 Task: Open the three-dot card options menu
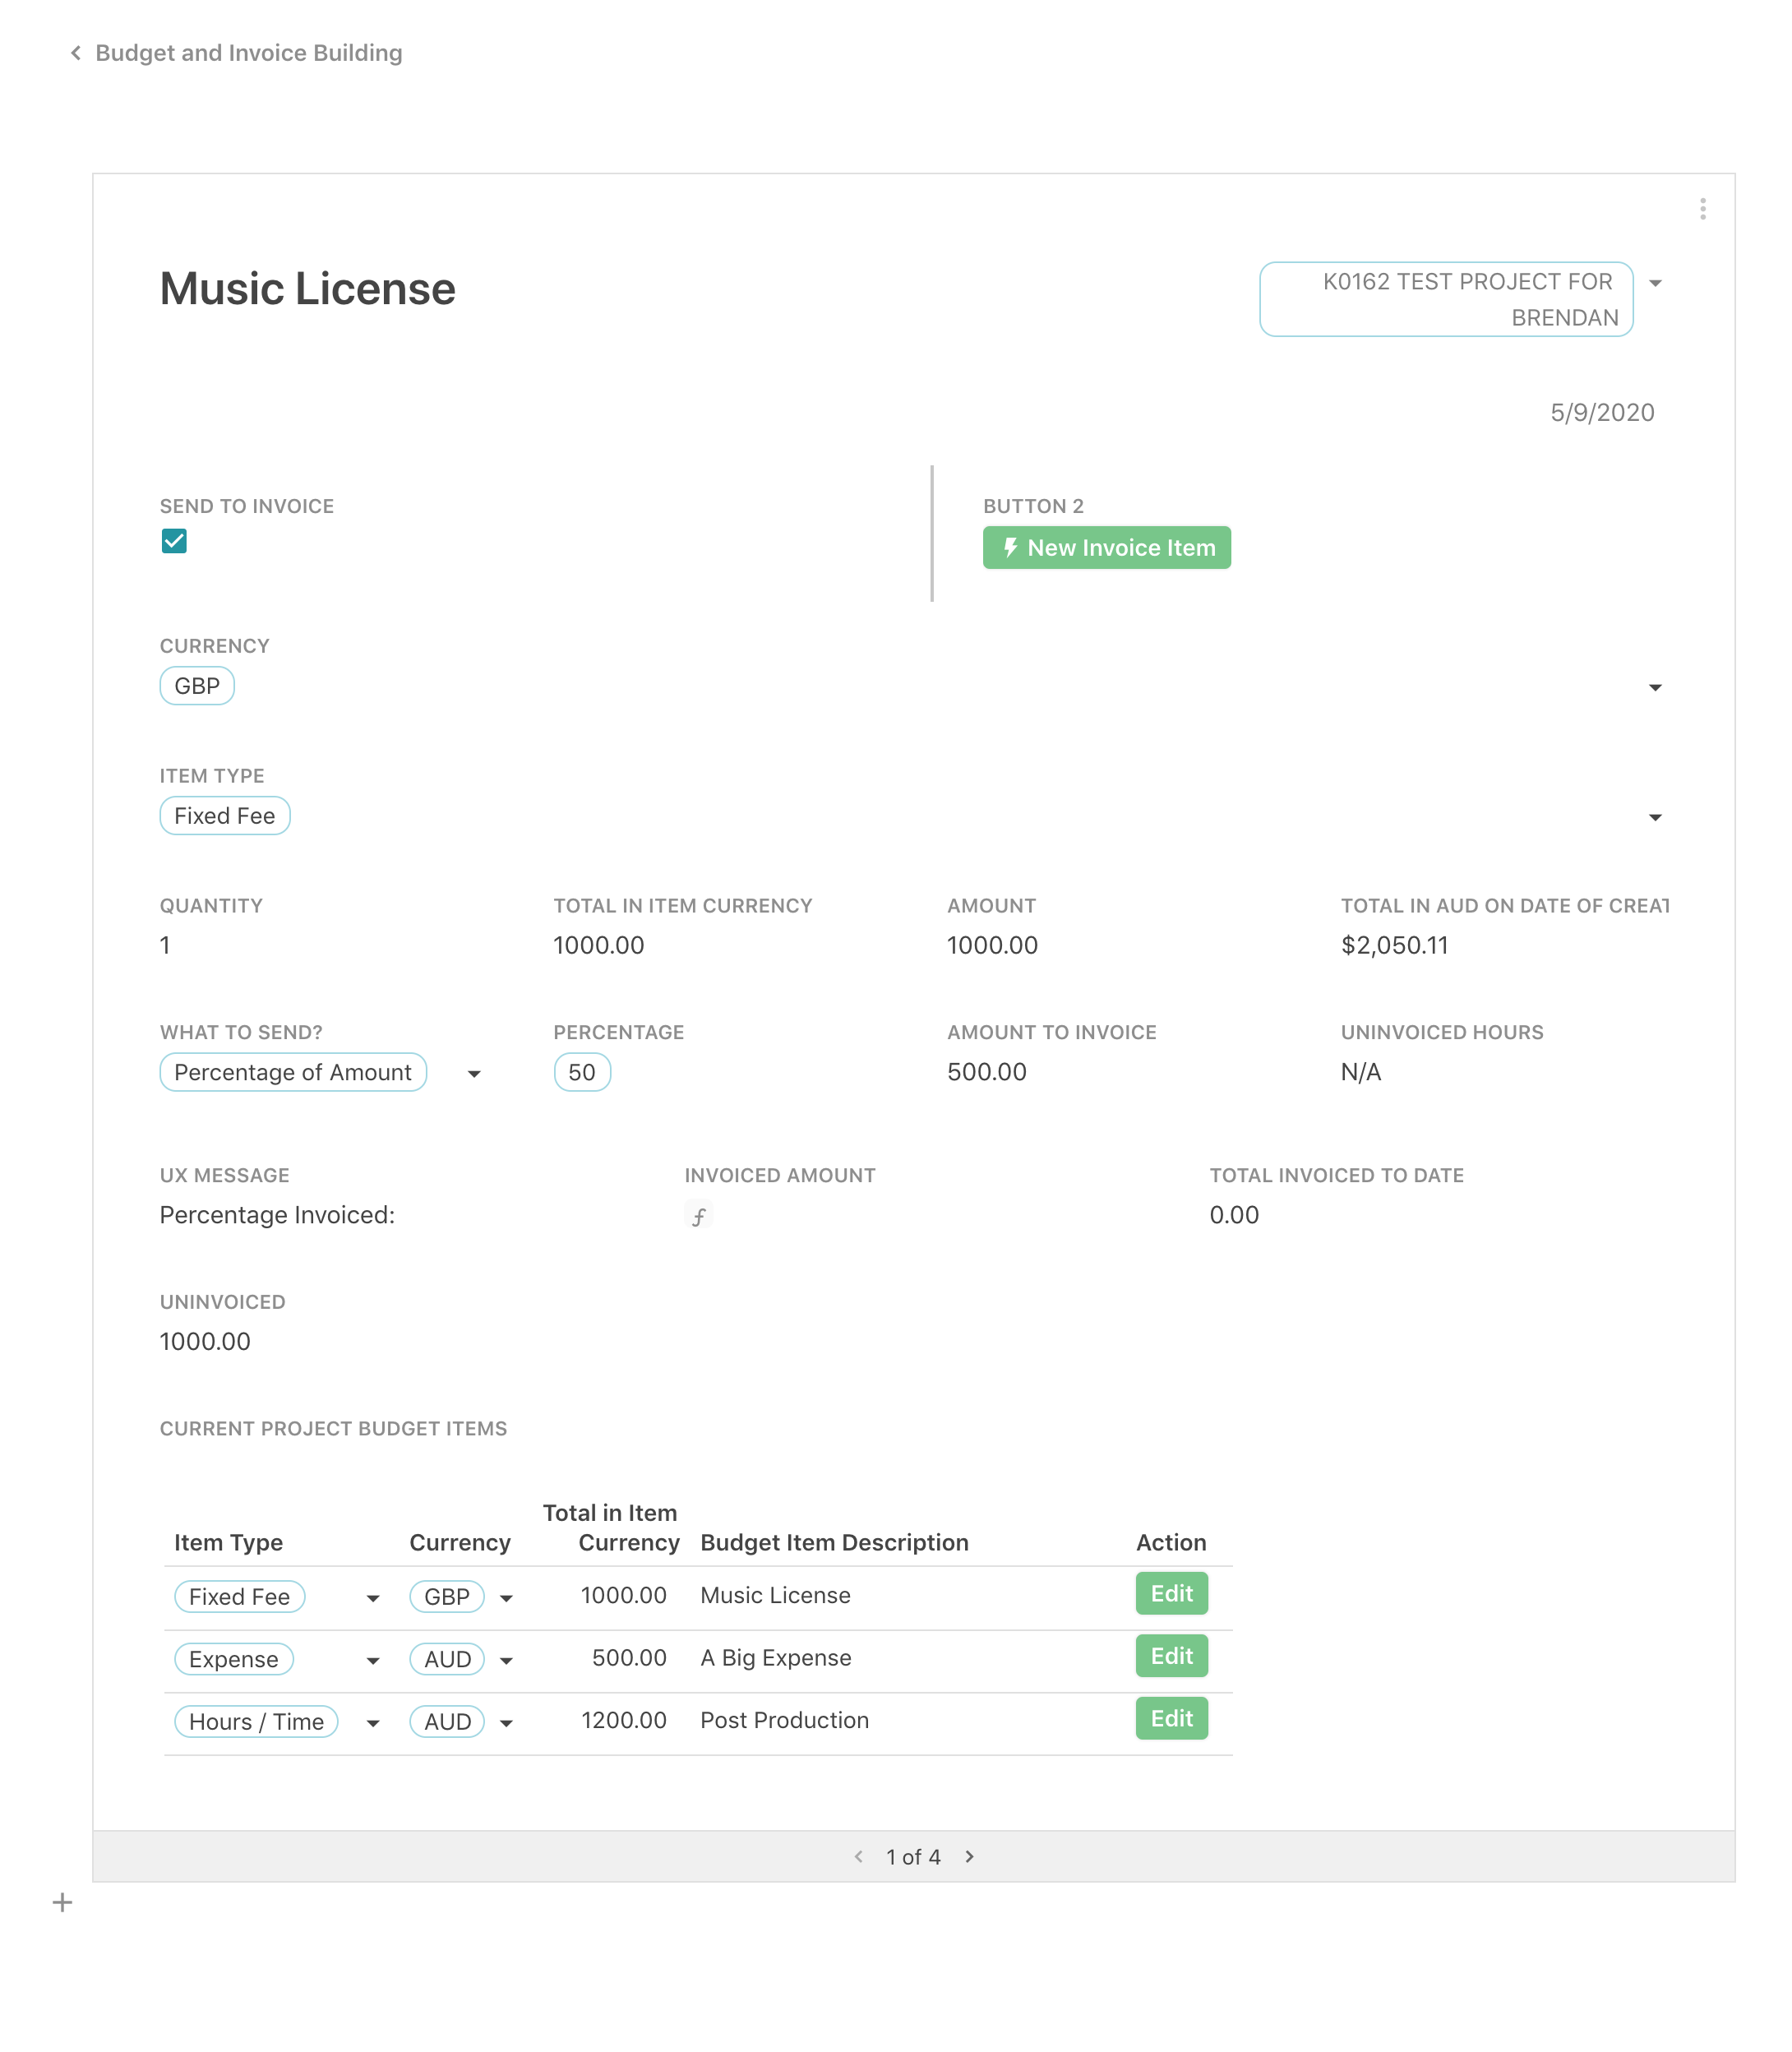(1702, 209)
